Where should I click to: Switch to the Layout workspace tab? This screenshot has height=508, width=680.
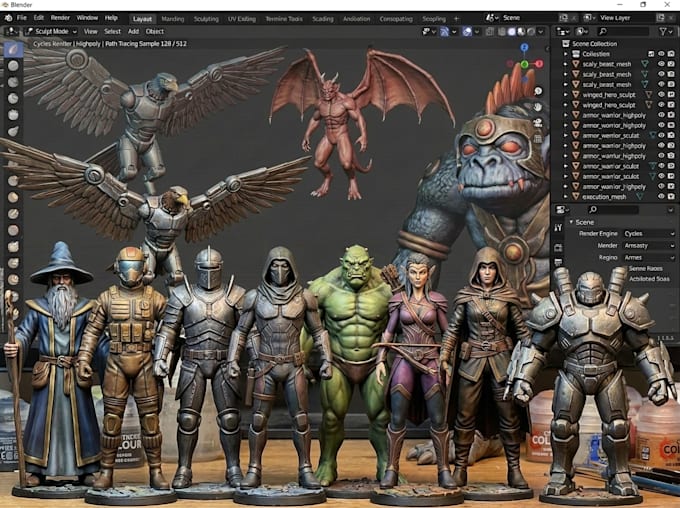pos(142,19)
